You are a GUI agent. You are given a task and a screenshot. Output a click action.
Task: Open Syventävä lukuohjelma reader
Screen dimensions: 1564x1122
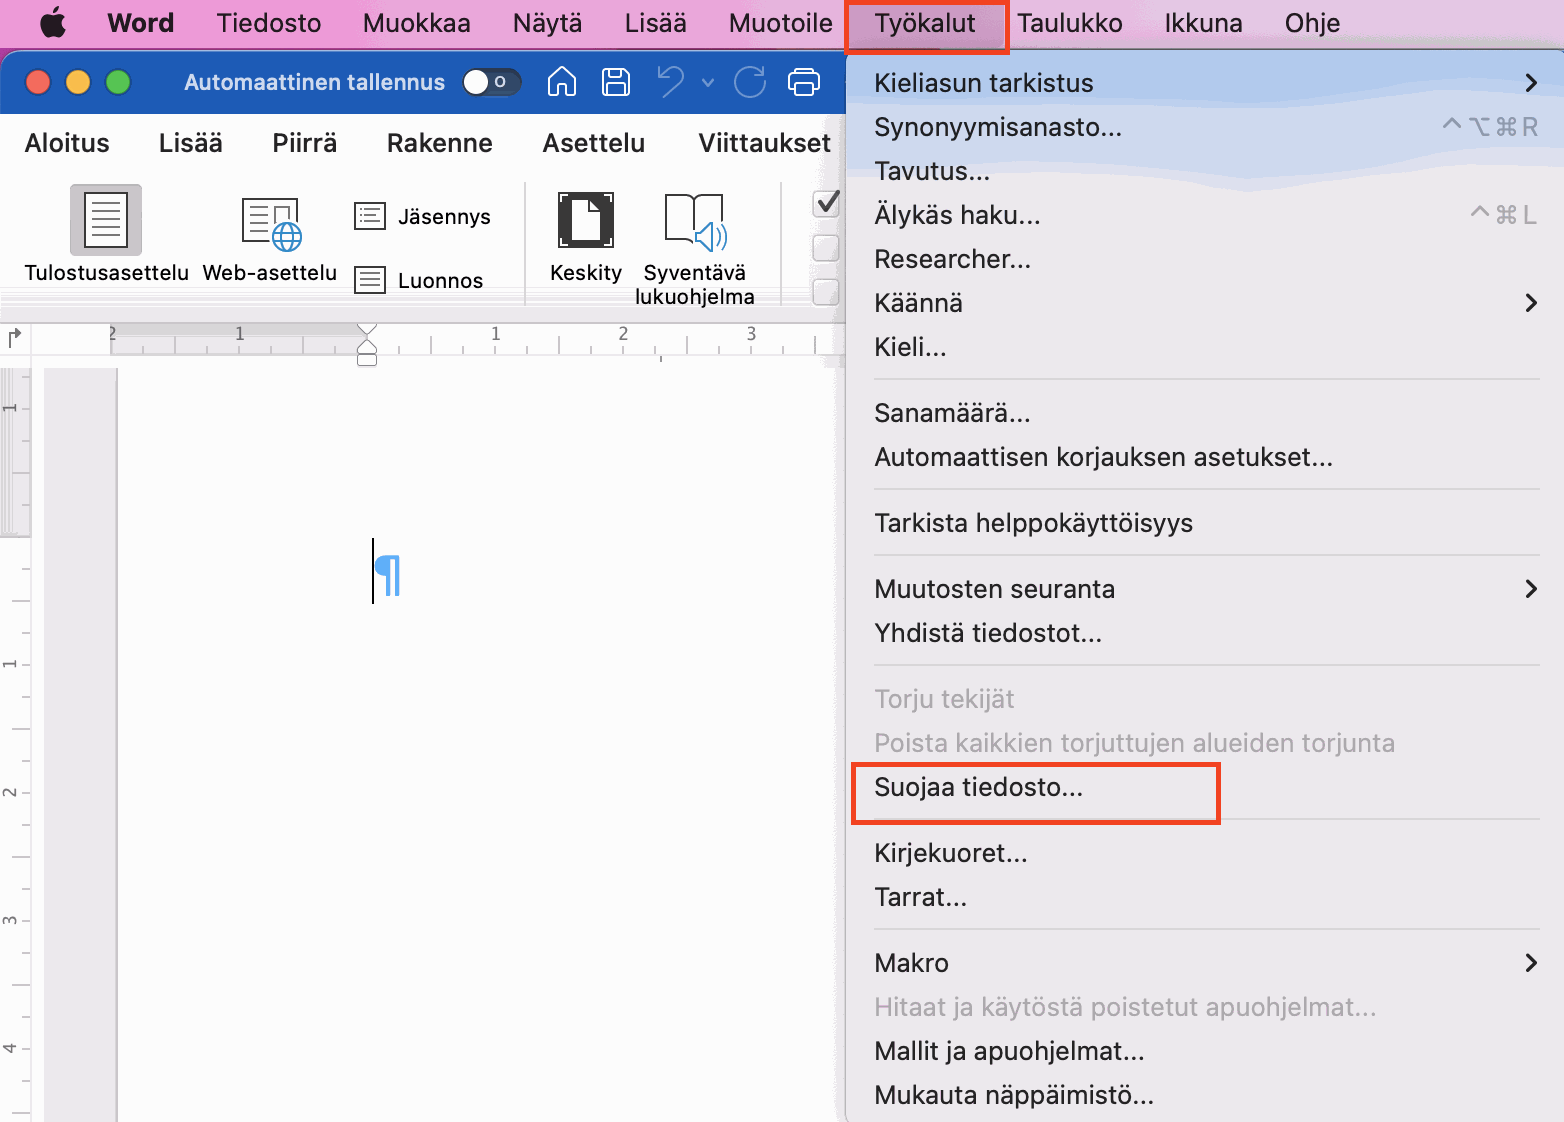[695, 249]
